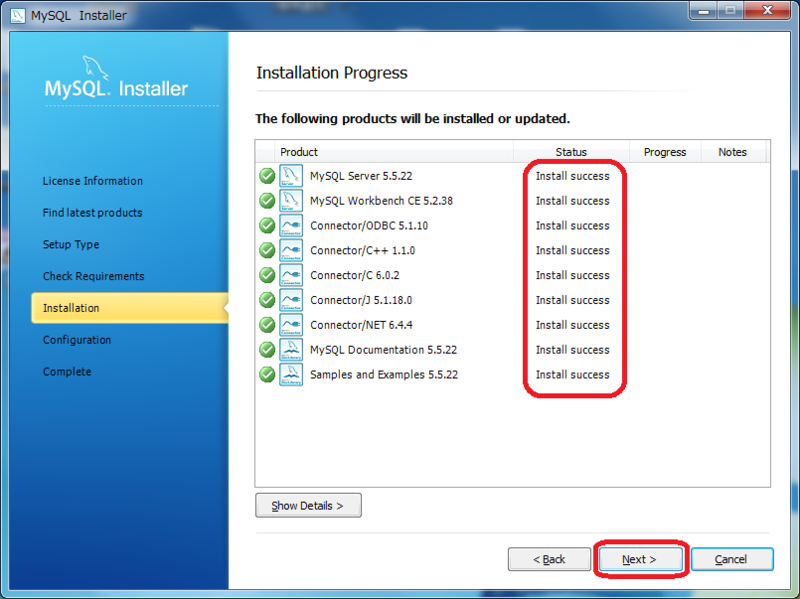Select the Configuration step in sidebar
Image resolution: width=800 pixels, height=599 pixels.
[x=77, y=340]
